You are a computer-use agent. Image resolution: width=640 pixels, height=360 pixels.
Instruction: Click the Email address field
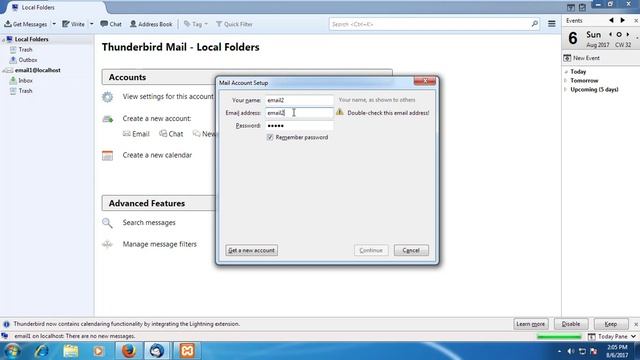(299, 113)
